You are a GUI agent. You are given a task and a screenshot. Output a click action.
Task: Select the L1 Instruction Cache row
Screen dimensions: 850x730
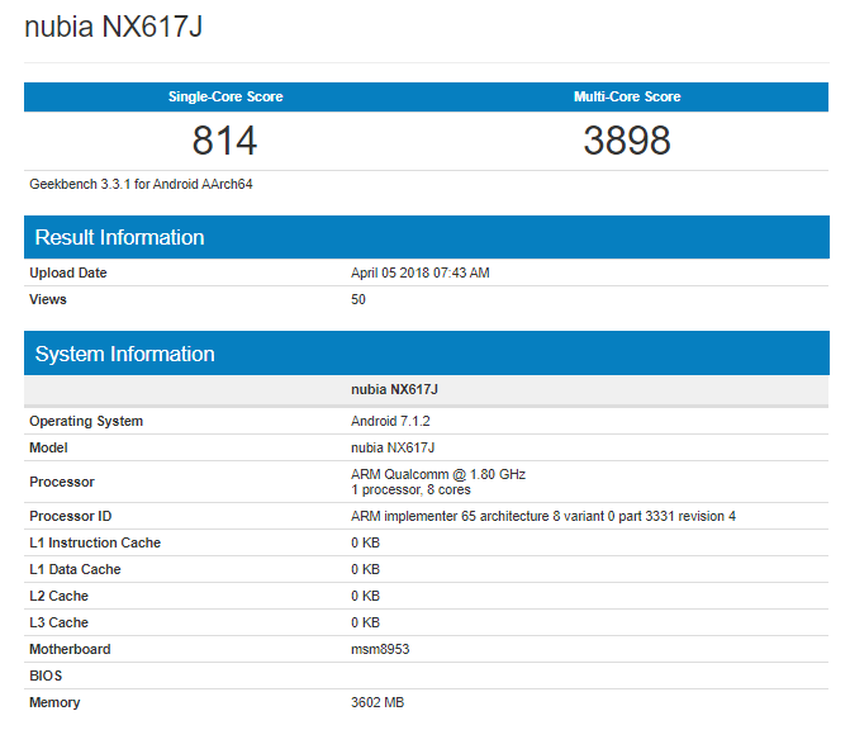point(95,542)
